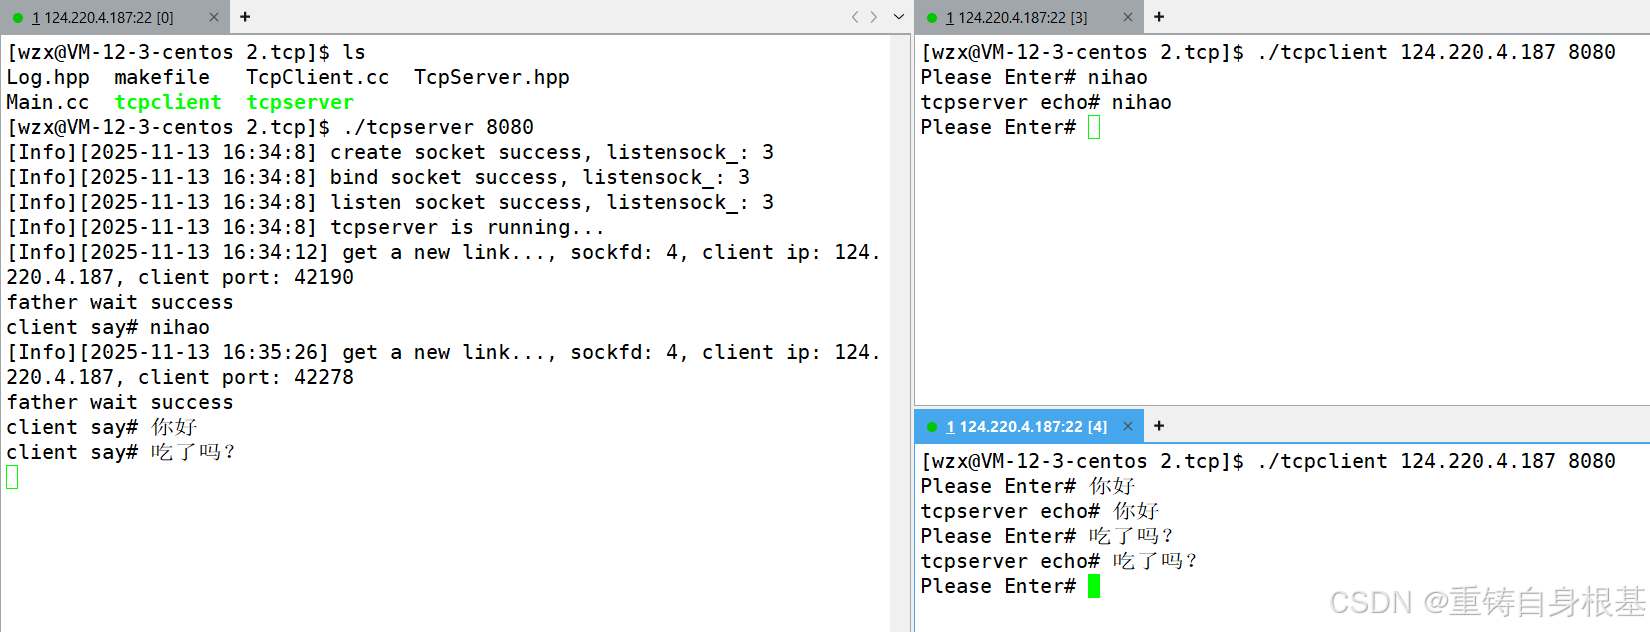Click 'listen socket success' log line
Screen dimensions: 1650x632
(x=391, y=202)
